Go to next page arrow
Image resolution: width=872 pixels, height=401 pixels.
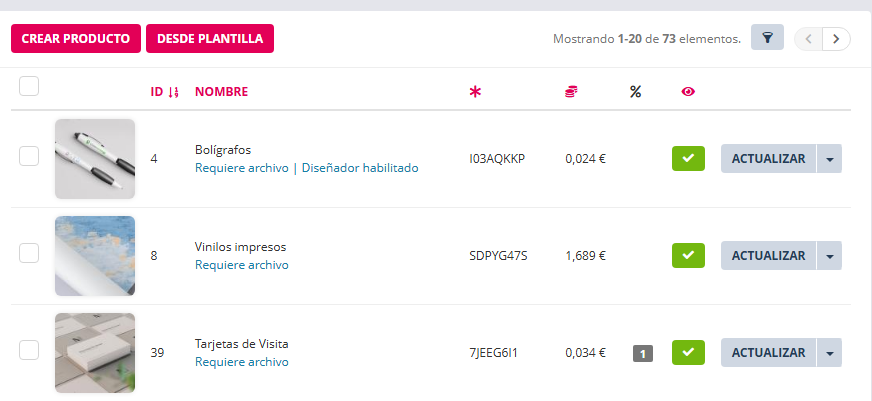(x=837, y=39)
